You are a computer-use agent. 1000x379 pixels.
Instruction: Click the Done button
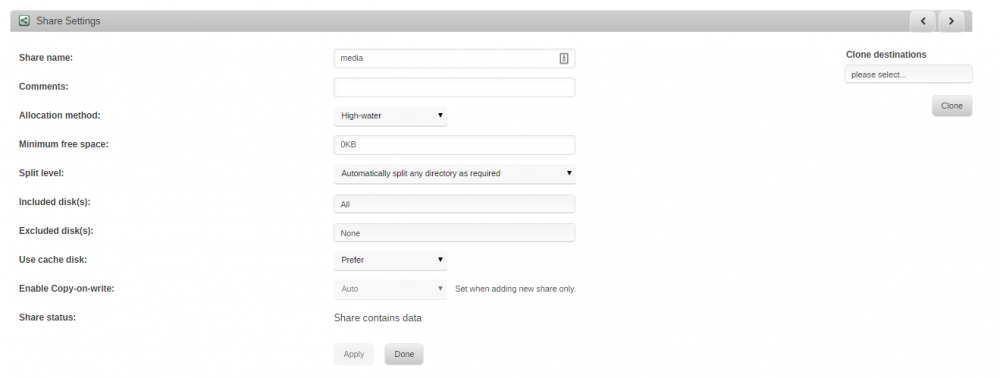[x=404, y=354]
